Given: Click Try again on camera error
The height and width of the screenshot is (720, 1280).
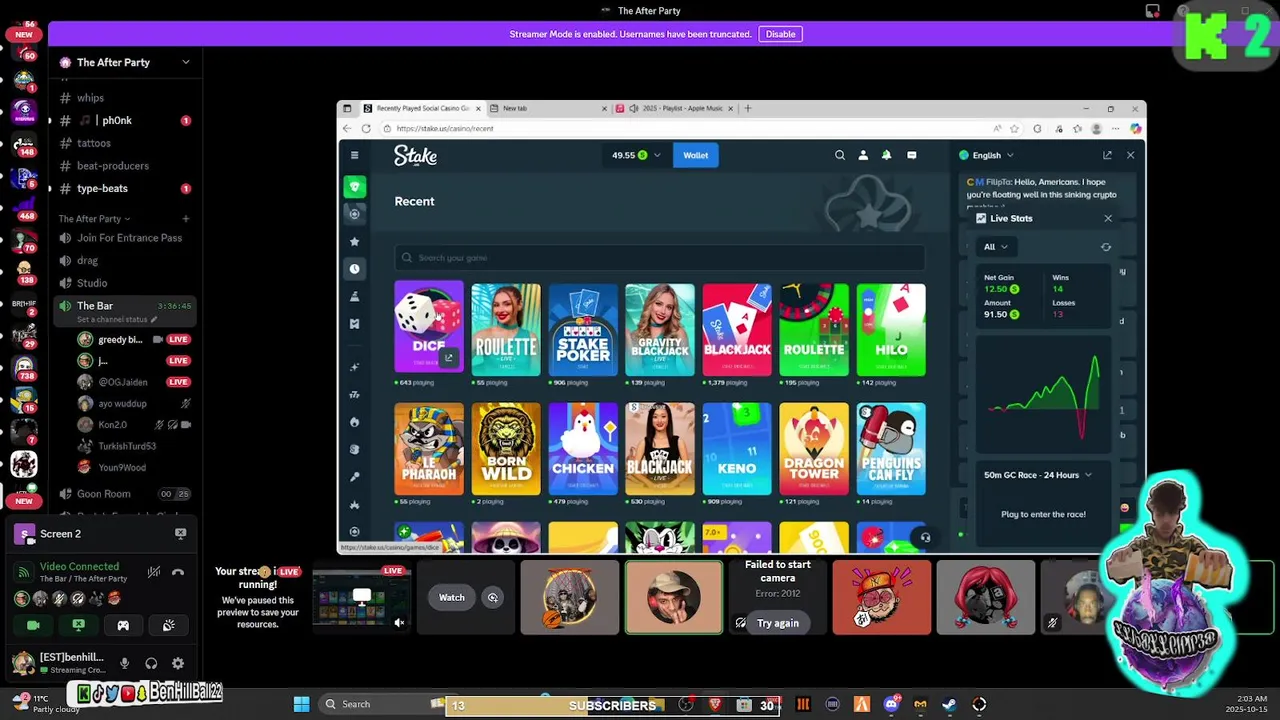Looking at the screenshot, I should pyautogui.click(x=778, y=623).
